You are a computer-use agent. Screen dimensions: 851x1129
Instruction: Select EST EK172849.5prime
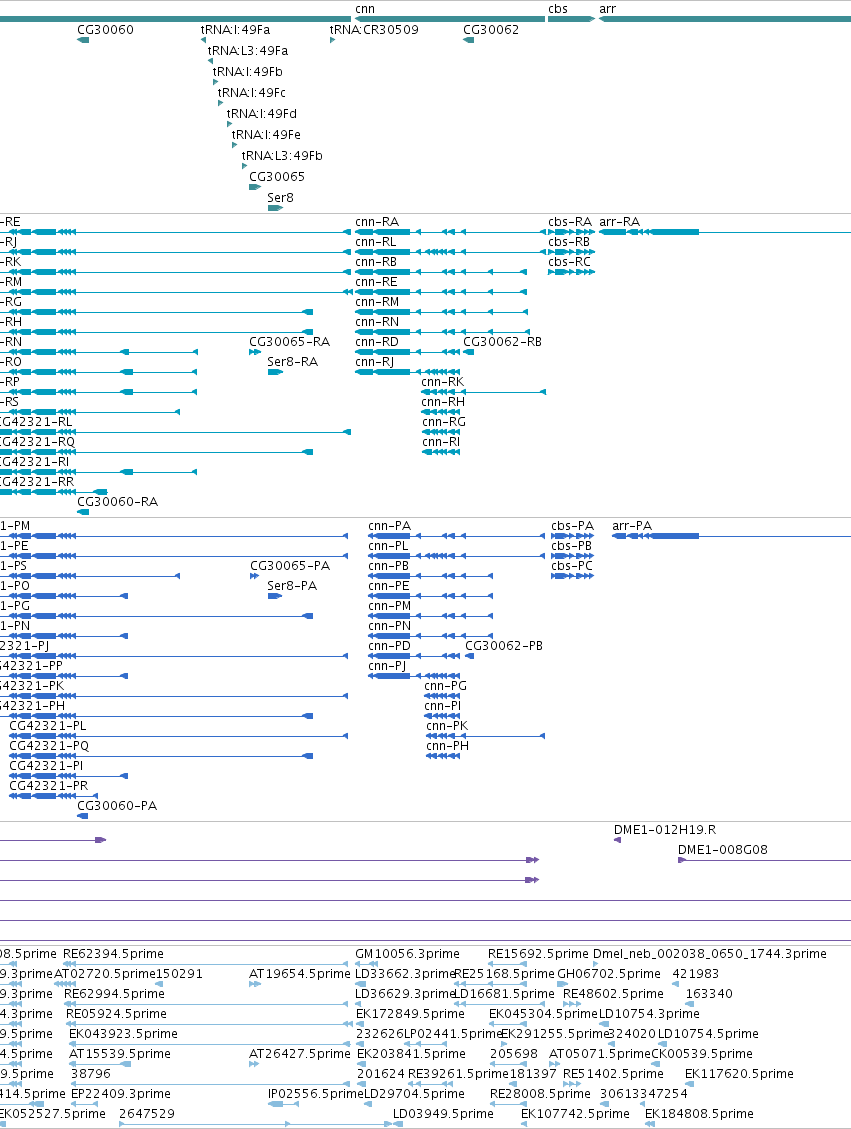[411, 1014]
